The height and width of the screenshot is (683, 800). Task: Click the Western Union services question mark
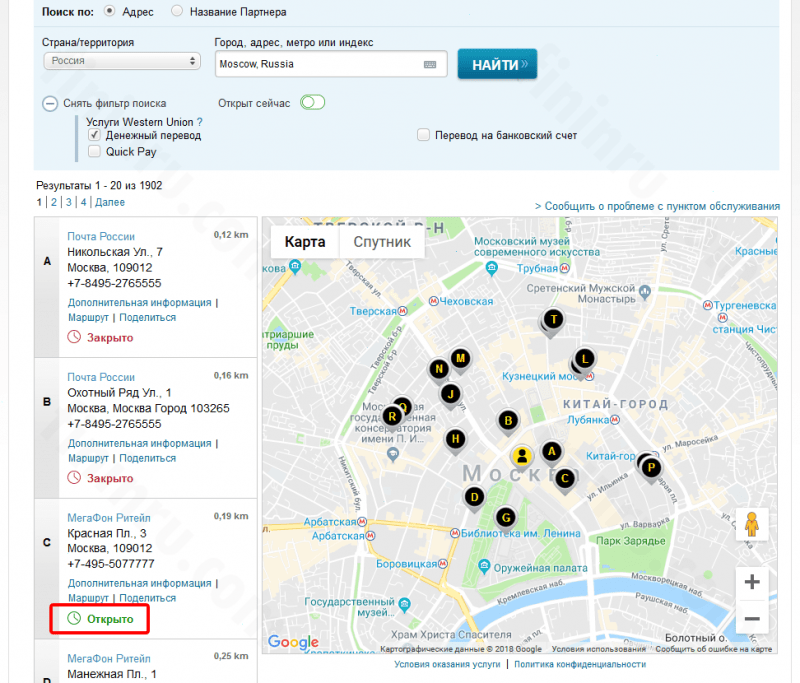click(199, 122)
